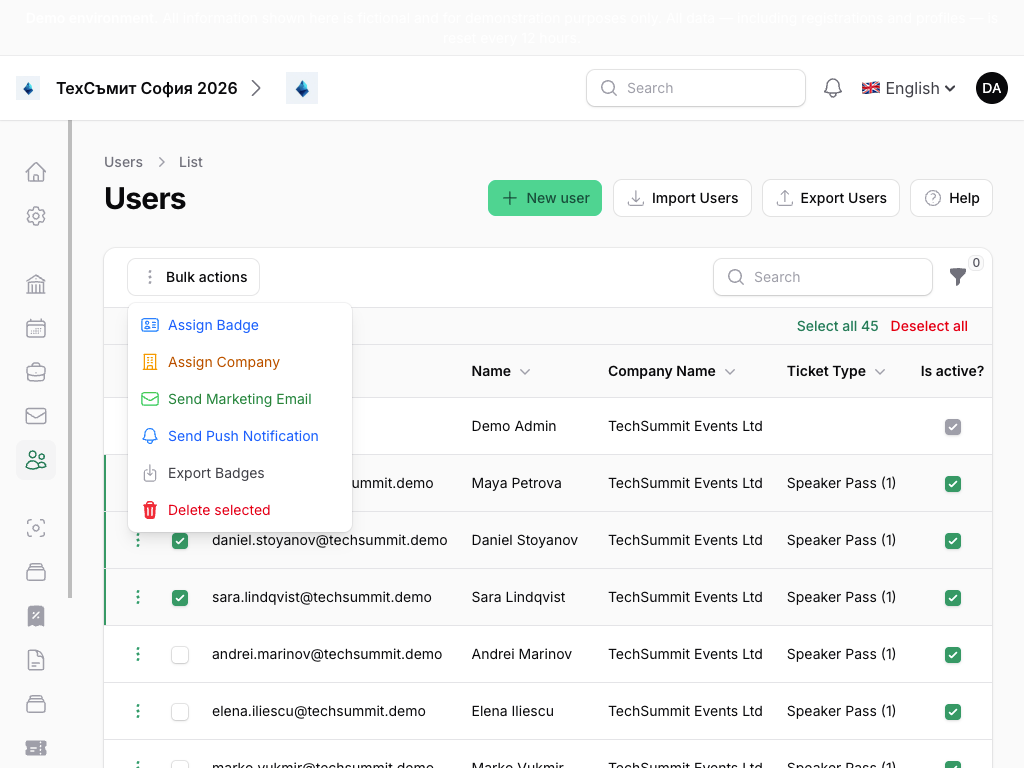Open the table filter funnel icon

click(x=958, y=277)
